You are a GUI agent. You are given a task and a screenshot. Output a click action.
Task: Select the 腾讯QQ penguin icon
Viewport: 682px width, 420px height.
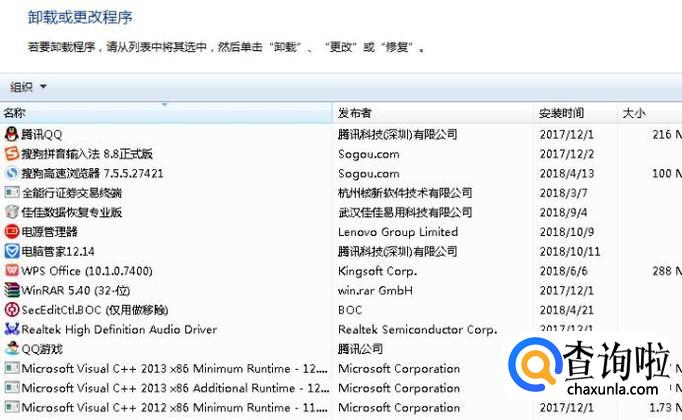tap(12, 134)
